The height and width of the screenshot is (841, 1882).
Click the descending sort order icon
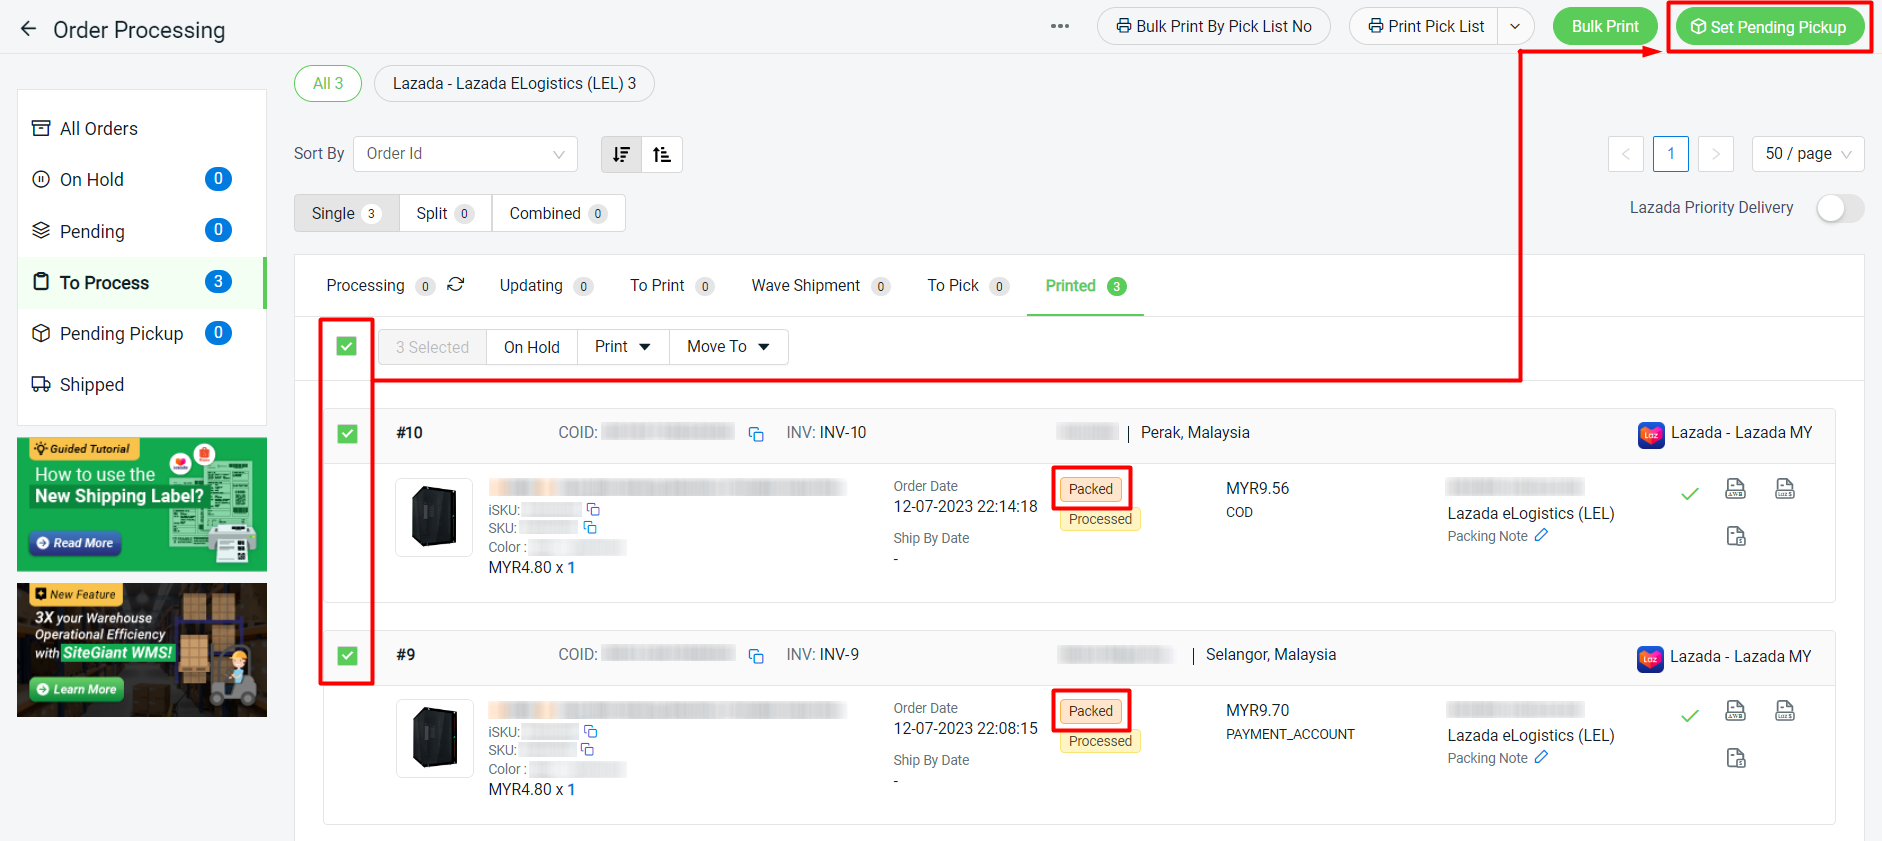click(x=621, y=154)
